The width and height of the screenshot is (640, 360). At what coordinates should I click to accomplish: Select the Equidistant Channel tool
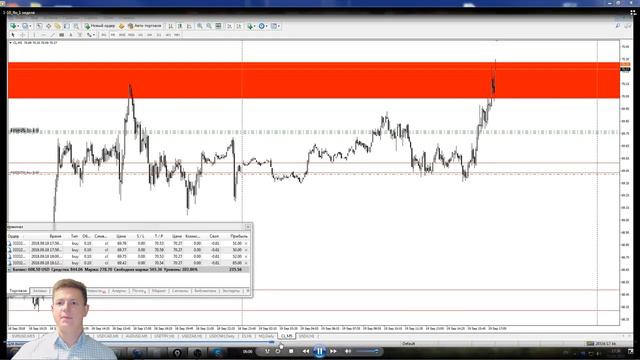point(62,35)
